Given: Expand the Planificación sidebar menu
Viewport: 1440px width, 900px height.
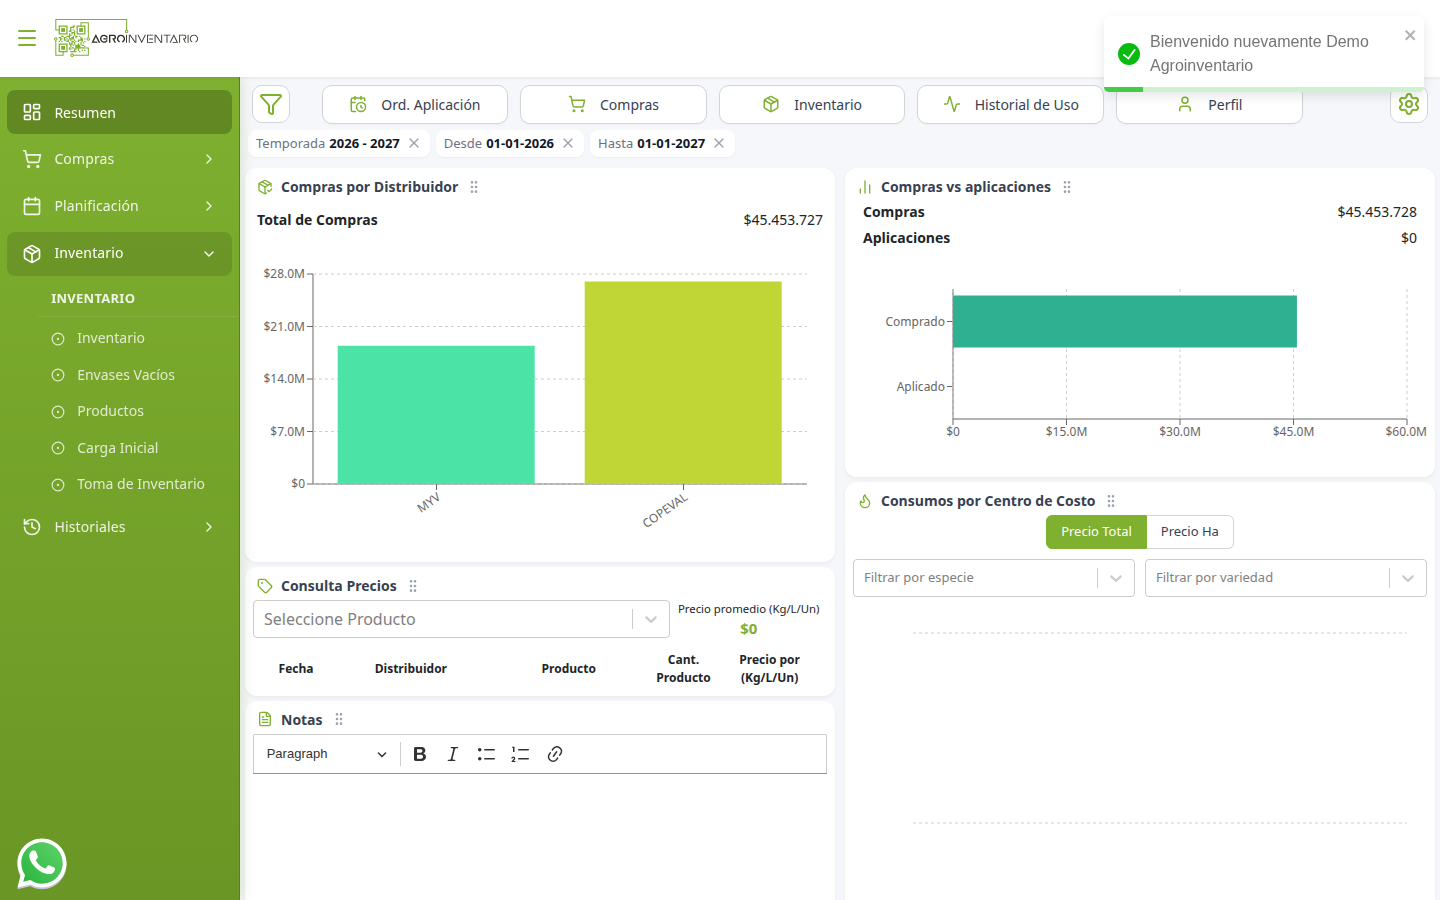Looking at the screenshot, I should [x=119, y=206].
